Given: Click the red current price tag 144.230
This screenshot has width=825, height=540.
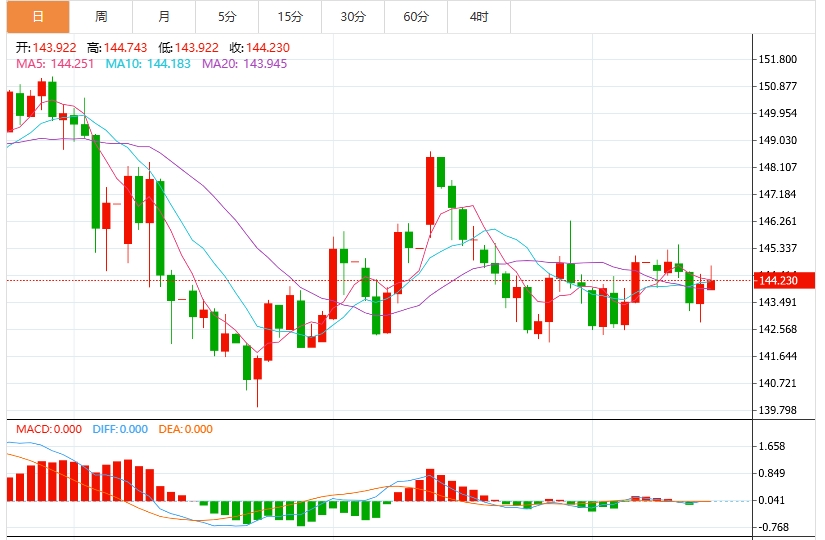Looking at the screenshot, I should (x=784, y=281).
